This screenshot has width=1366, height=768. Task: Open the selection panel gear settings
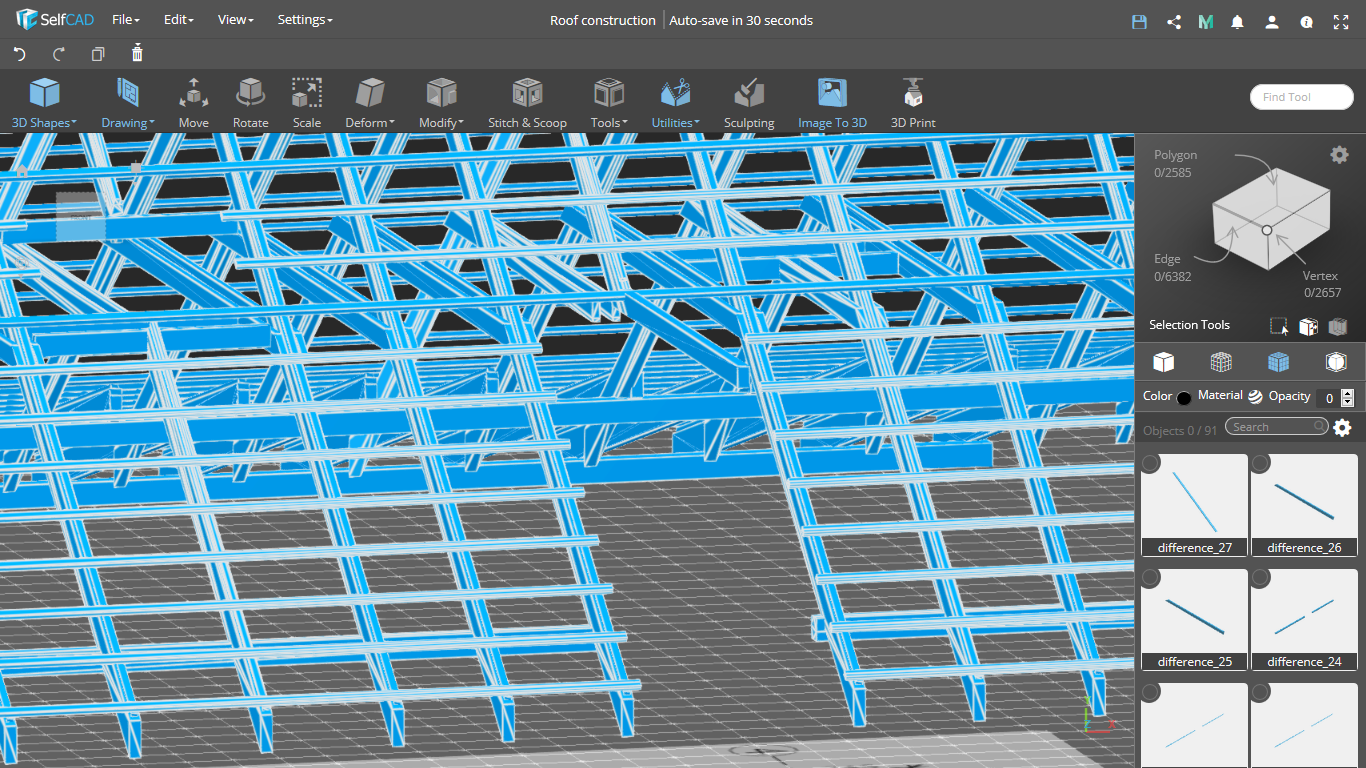(1339, 154)
